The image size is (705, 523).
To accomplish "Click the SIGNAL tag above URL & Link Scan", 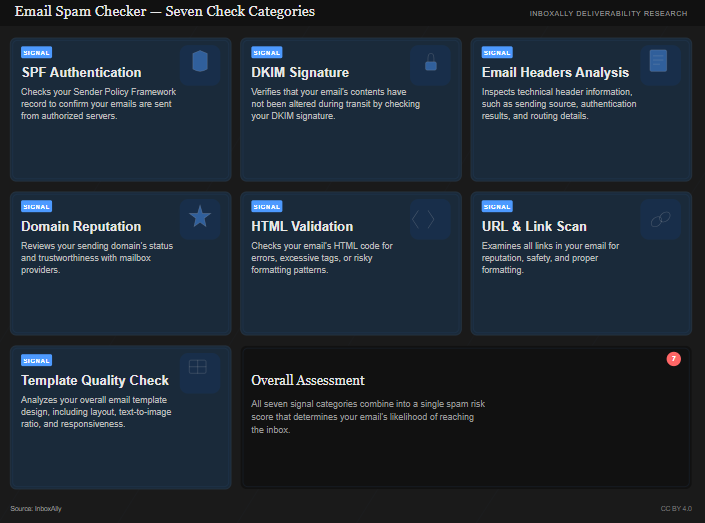I will coord(497,206).
